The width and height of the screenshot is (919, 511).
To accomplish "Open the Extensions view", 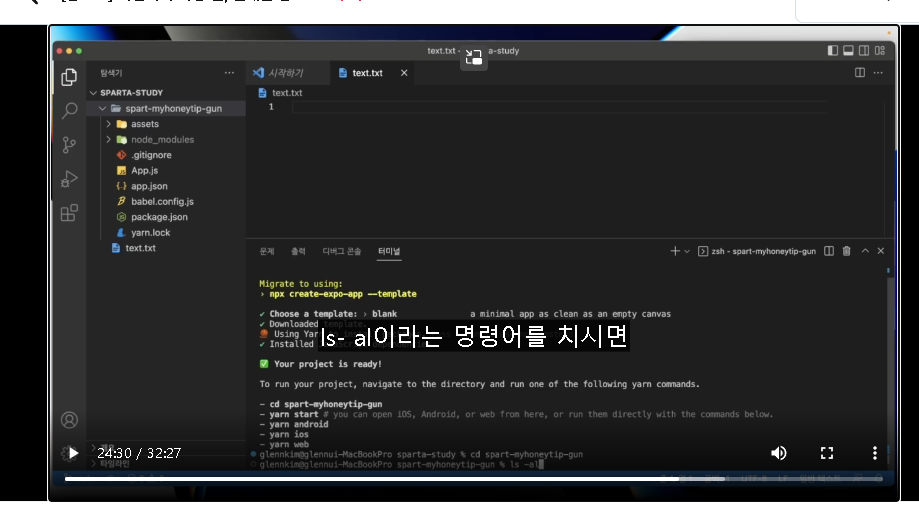I will [69, 212].
